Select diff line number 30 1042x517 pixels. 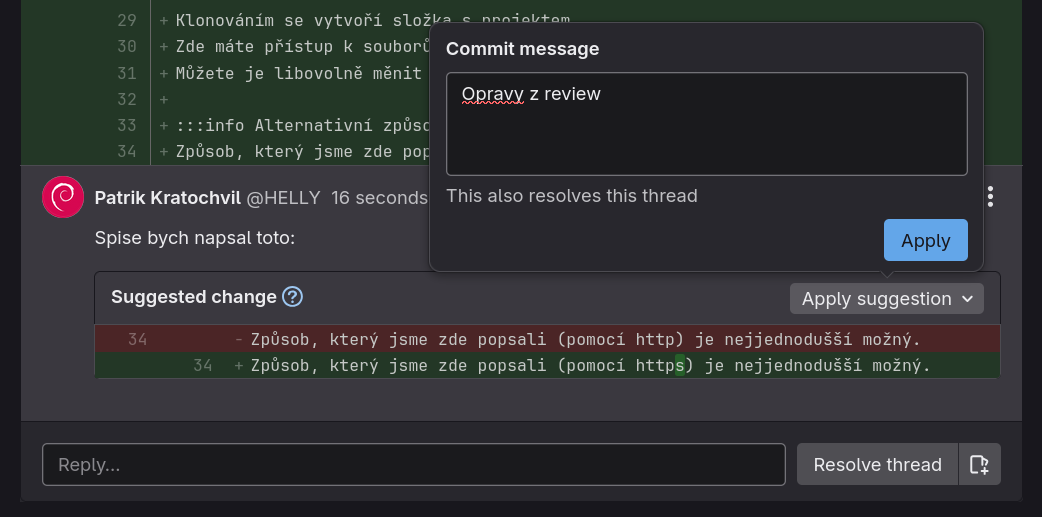tap(126, 46)
